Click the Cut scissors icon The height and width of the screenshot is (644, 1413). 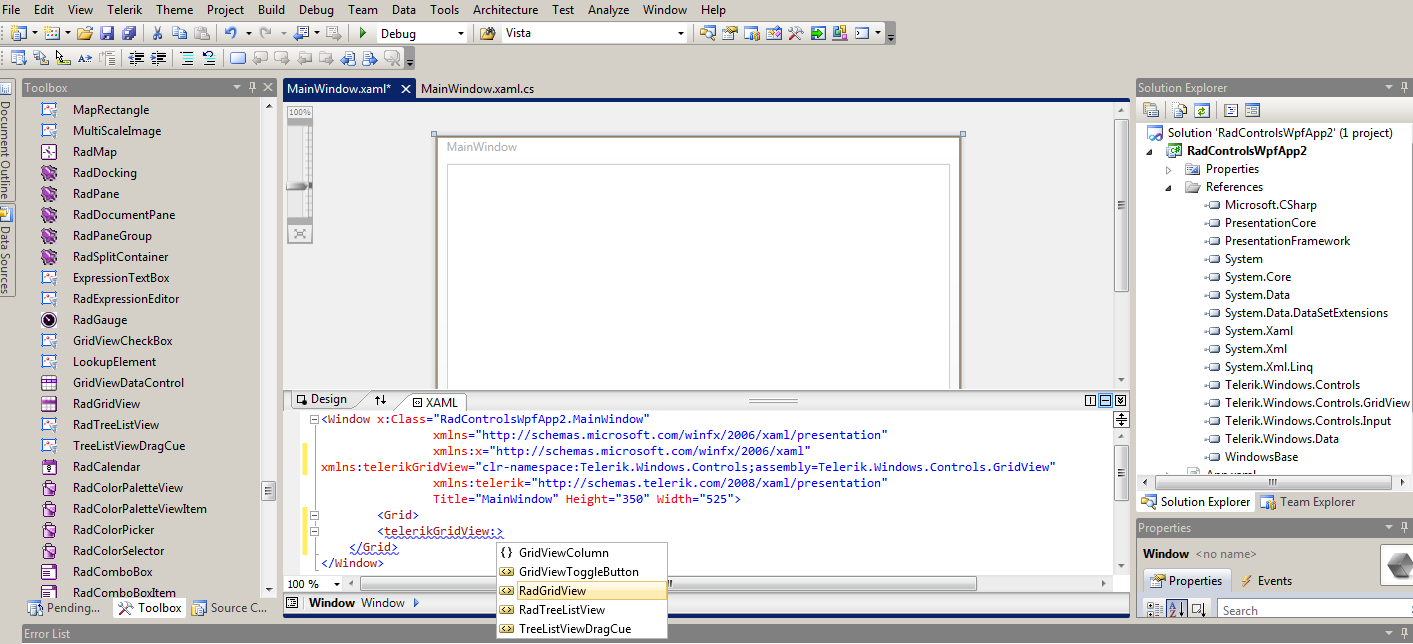[157, 33]
